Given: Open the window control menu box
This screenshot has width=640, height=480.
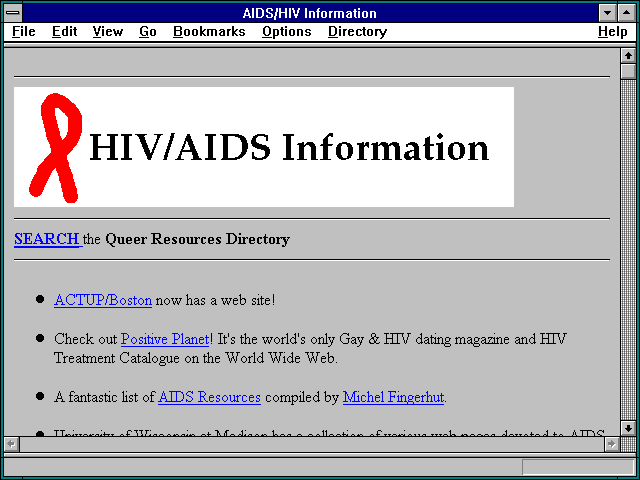Looking at the screenshot, I should [13, 13].
